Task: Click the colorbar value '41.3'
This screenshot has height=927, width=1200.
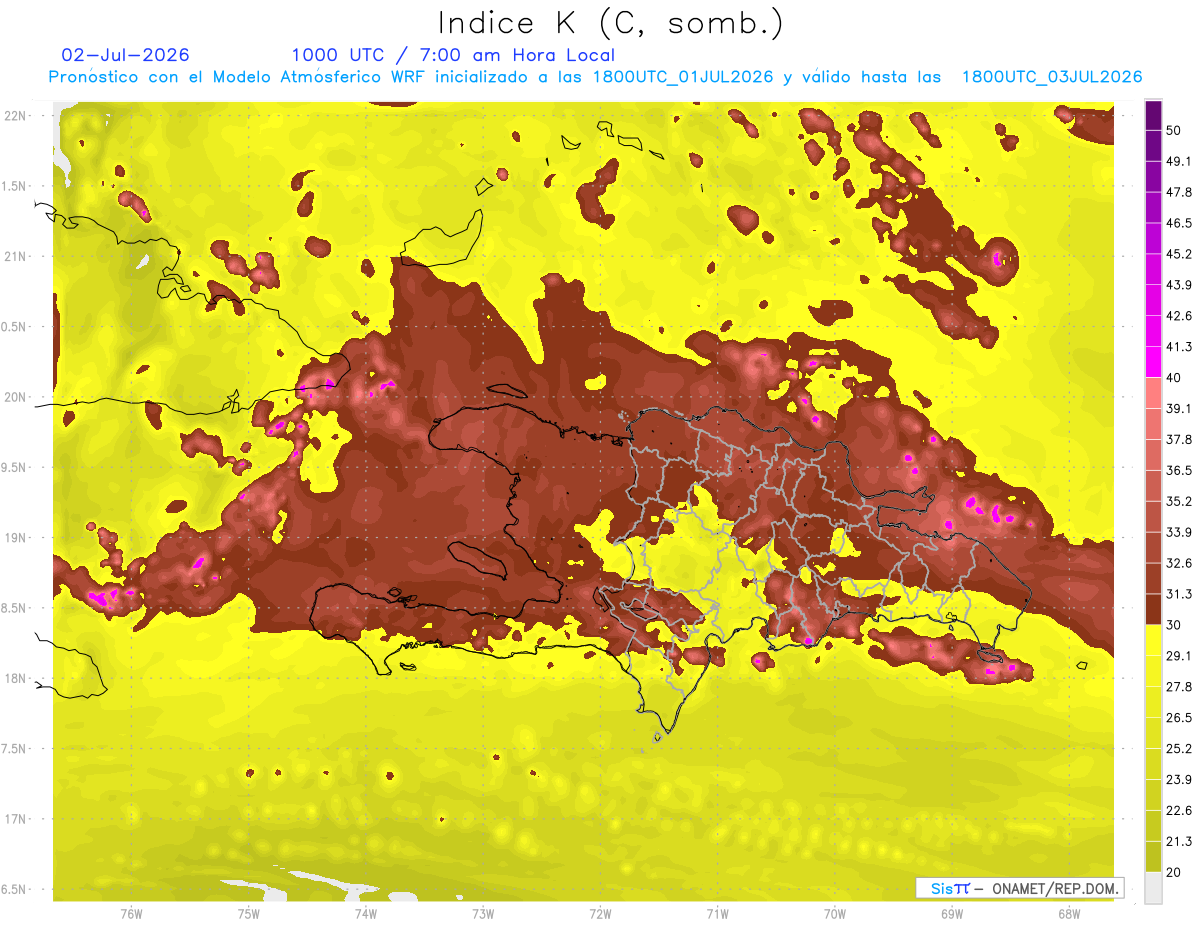Action: pos(1178,347)
